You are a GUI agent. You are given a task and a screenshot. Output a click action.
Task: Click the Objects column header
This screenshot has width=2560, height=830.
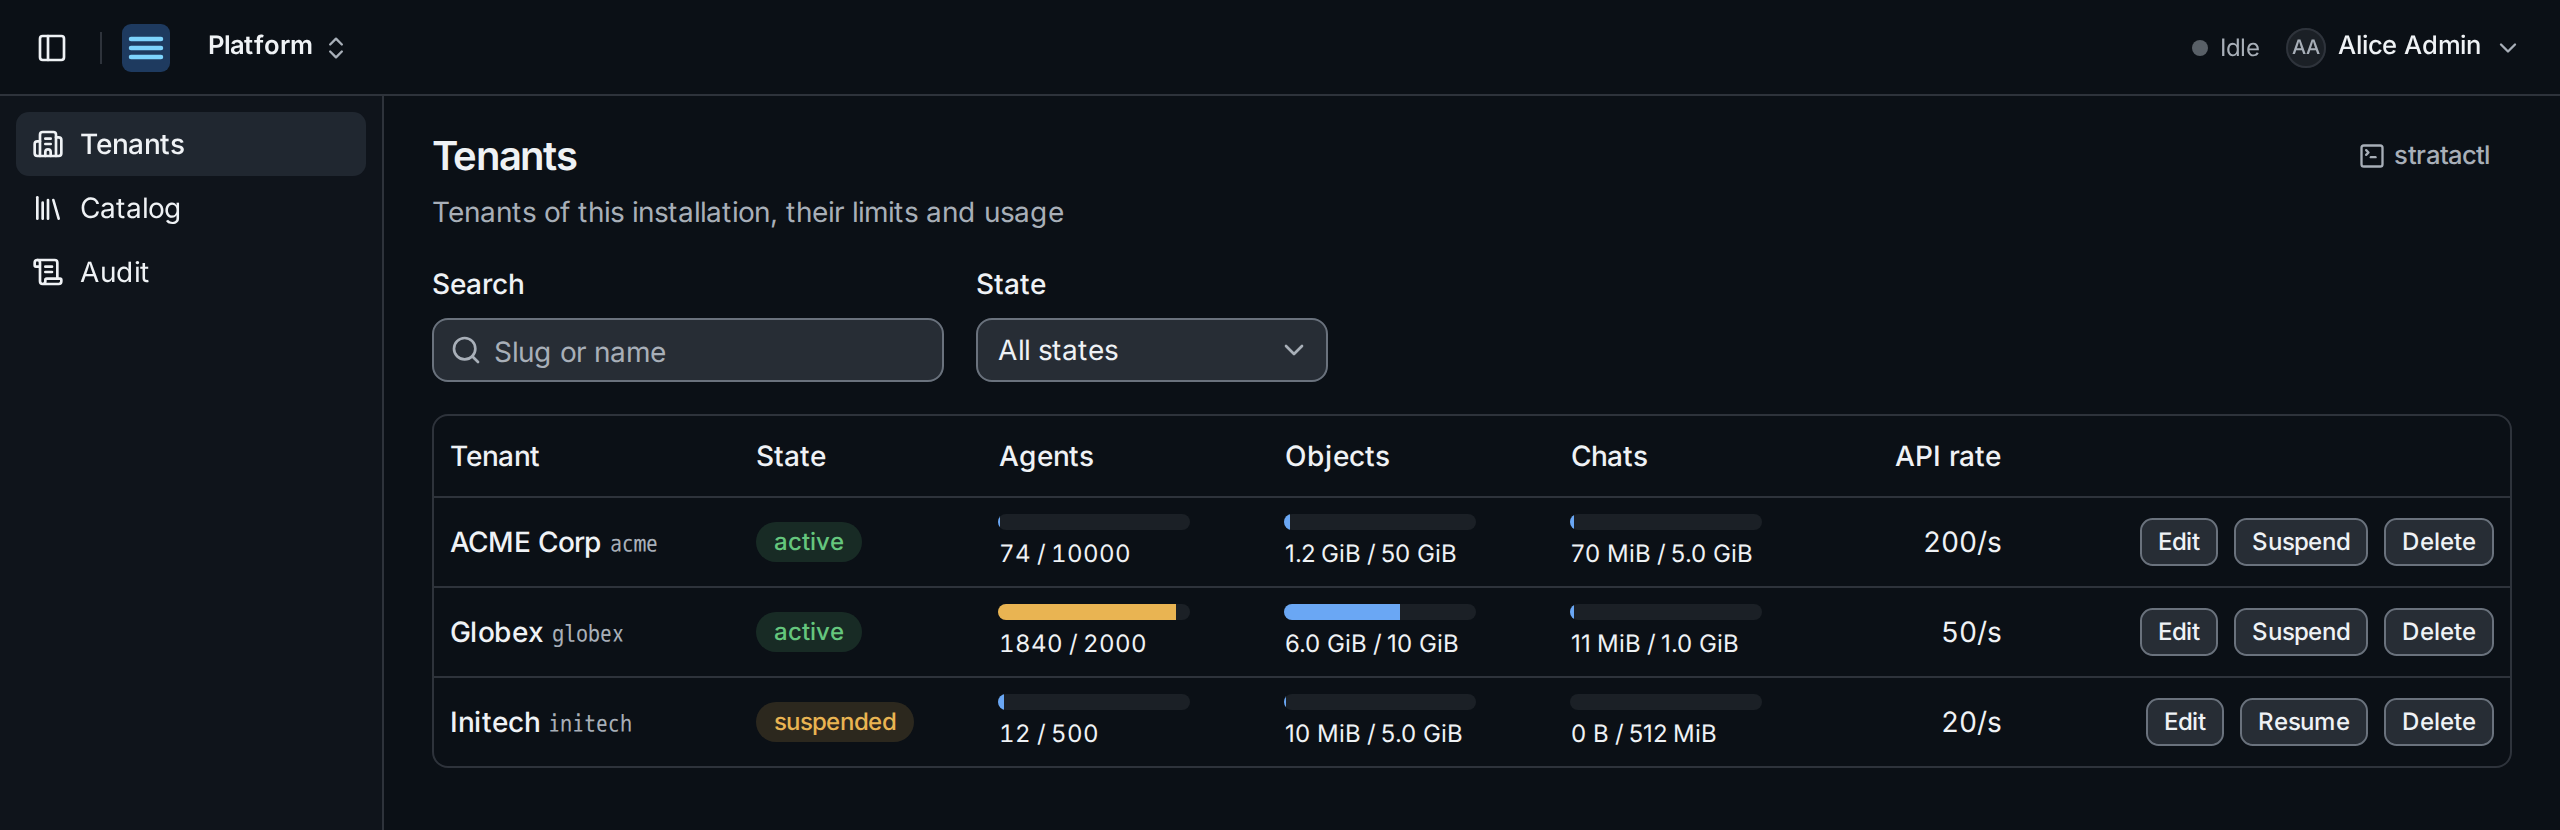[x=1337, y=456]
